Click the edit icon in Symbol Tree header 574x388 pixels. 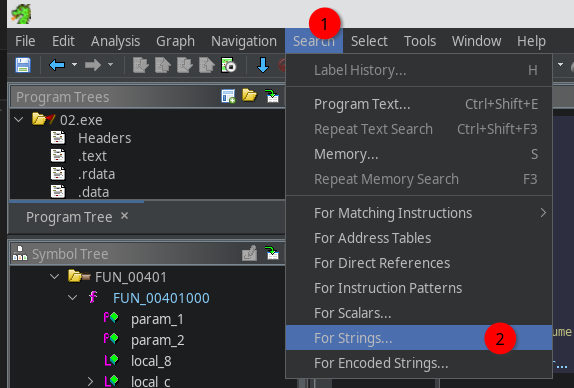(250, 253)
